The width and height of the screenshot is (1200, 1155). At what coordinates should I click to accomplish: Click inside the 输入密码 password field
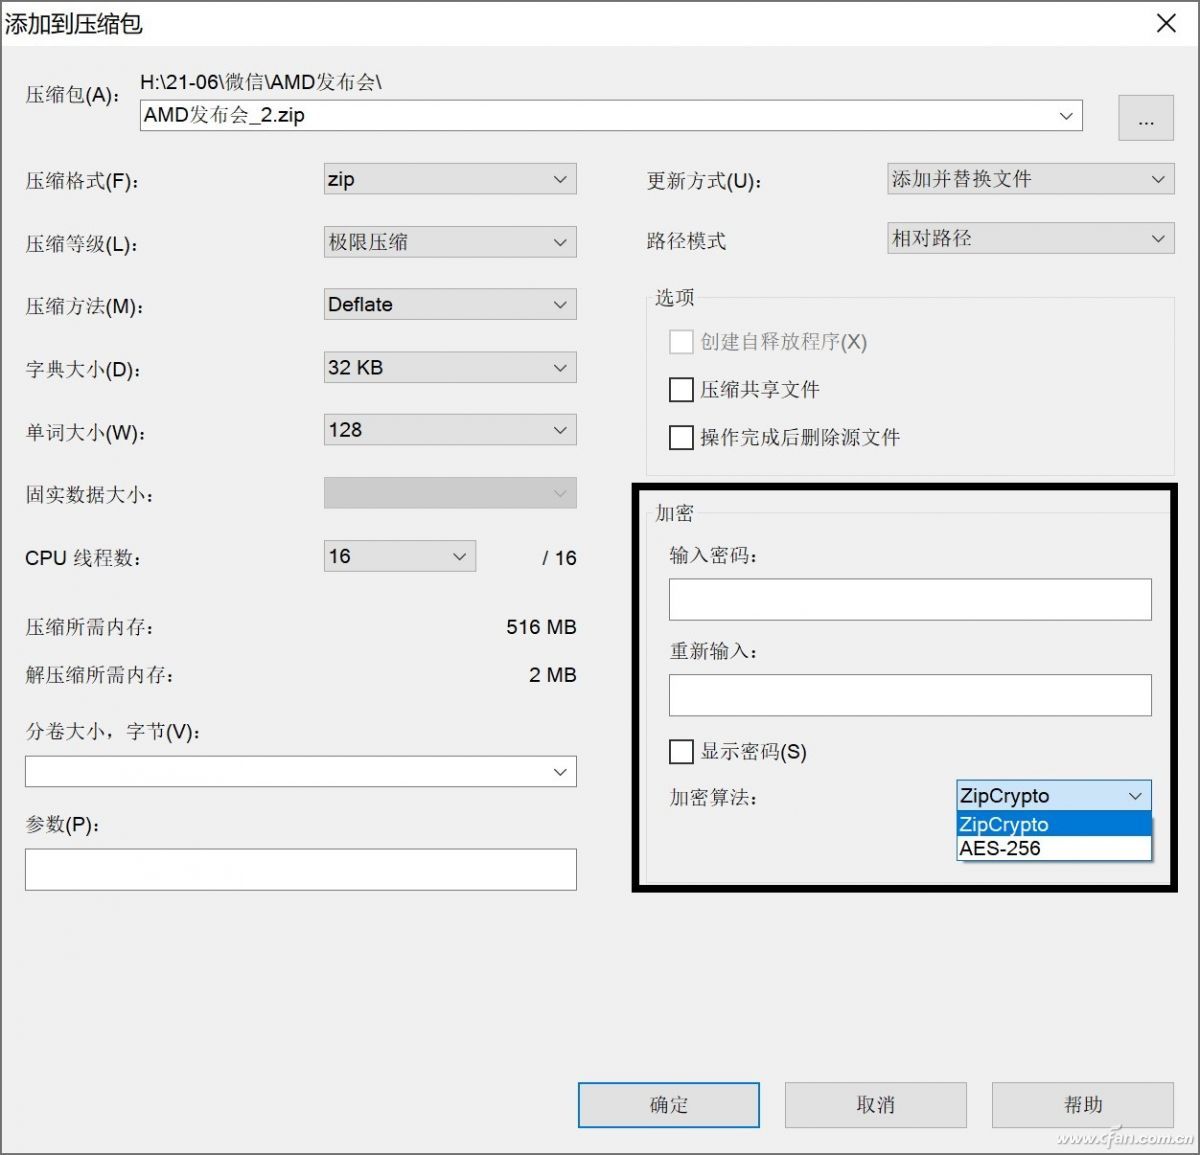tap(908, 598)
